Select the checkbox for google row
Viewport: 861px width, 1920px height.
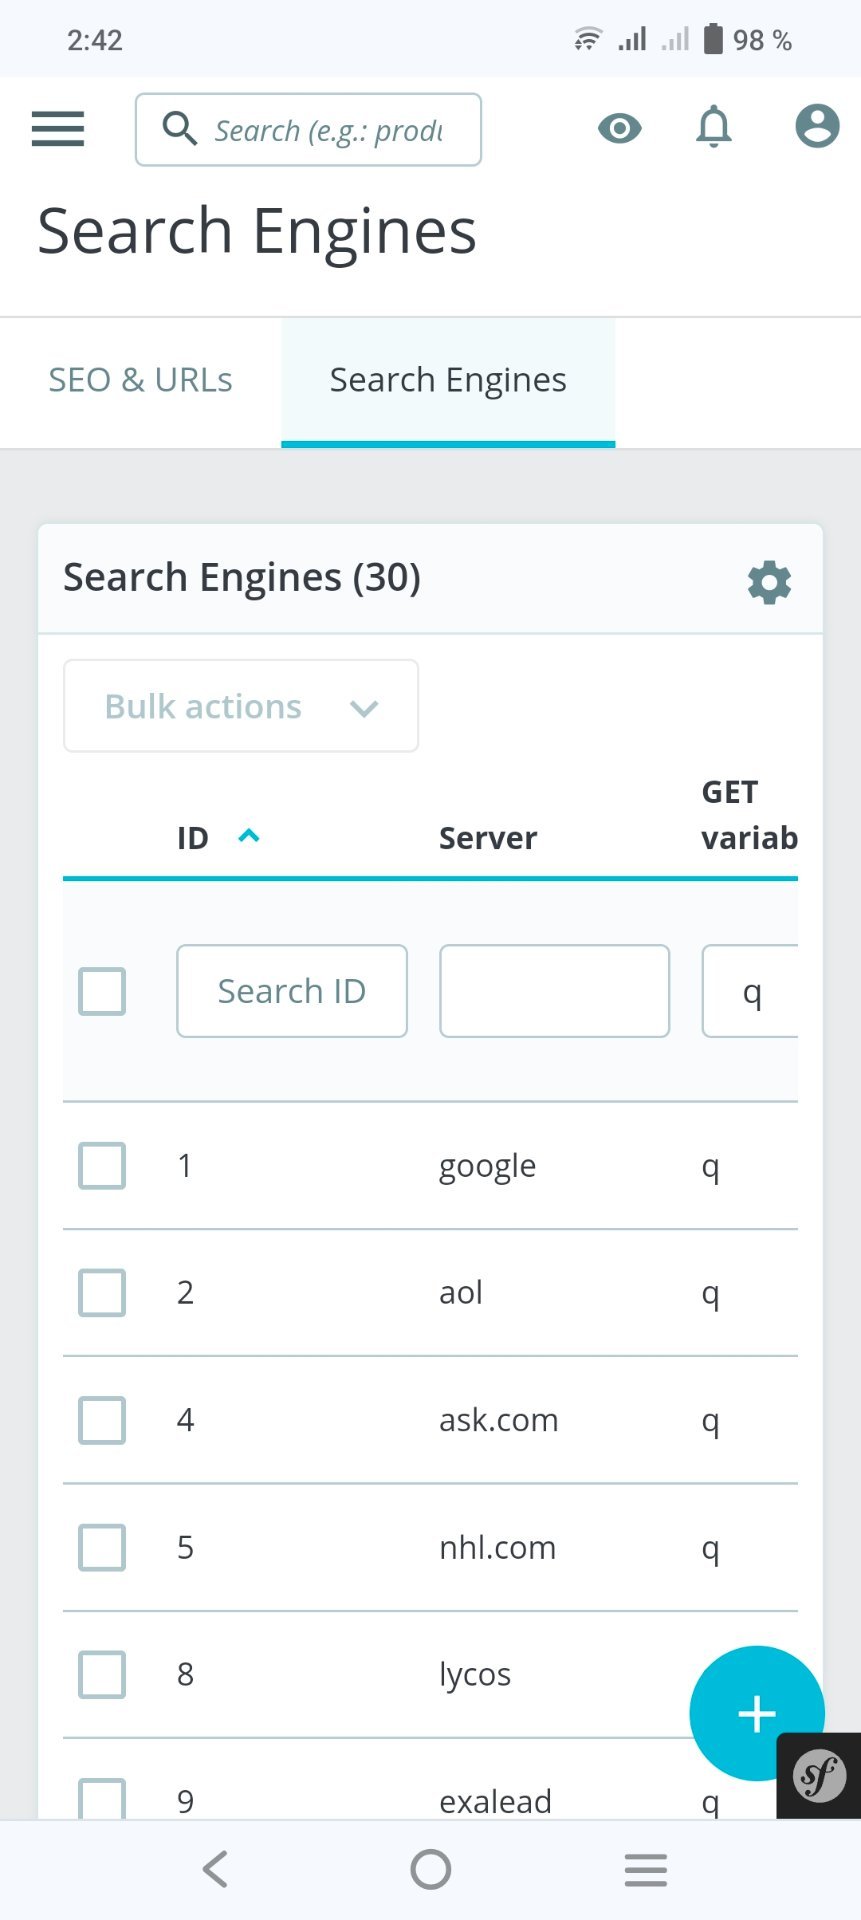pos(102,1166)
